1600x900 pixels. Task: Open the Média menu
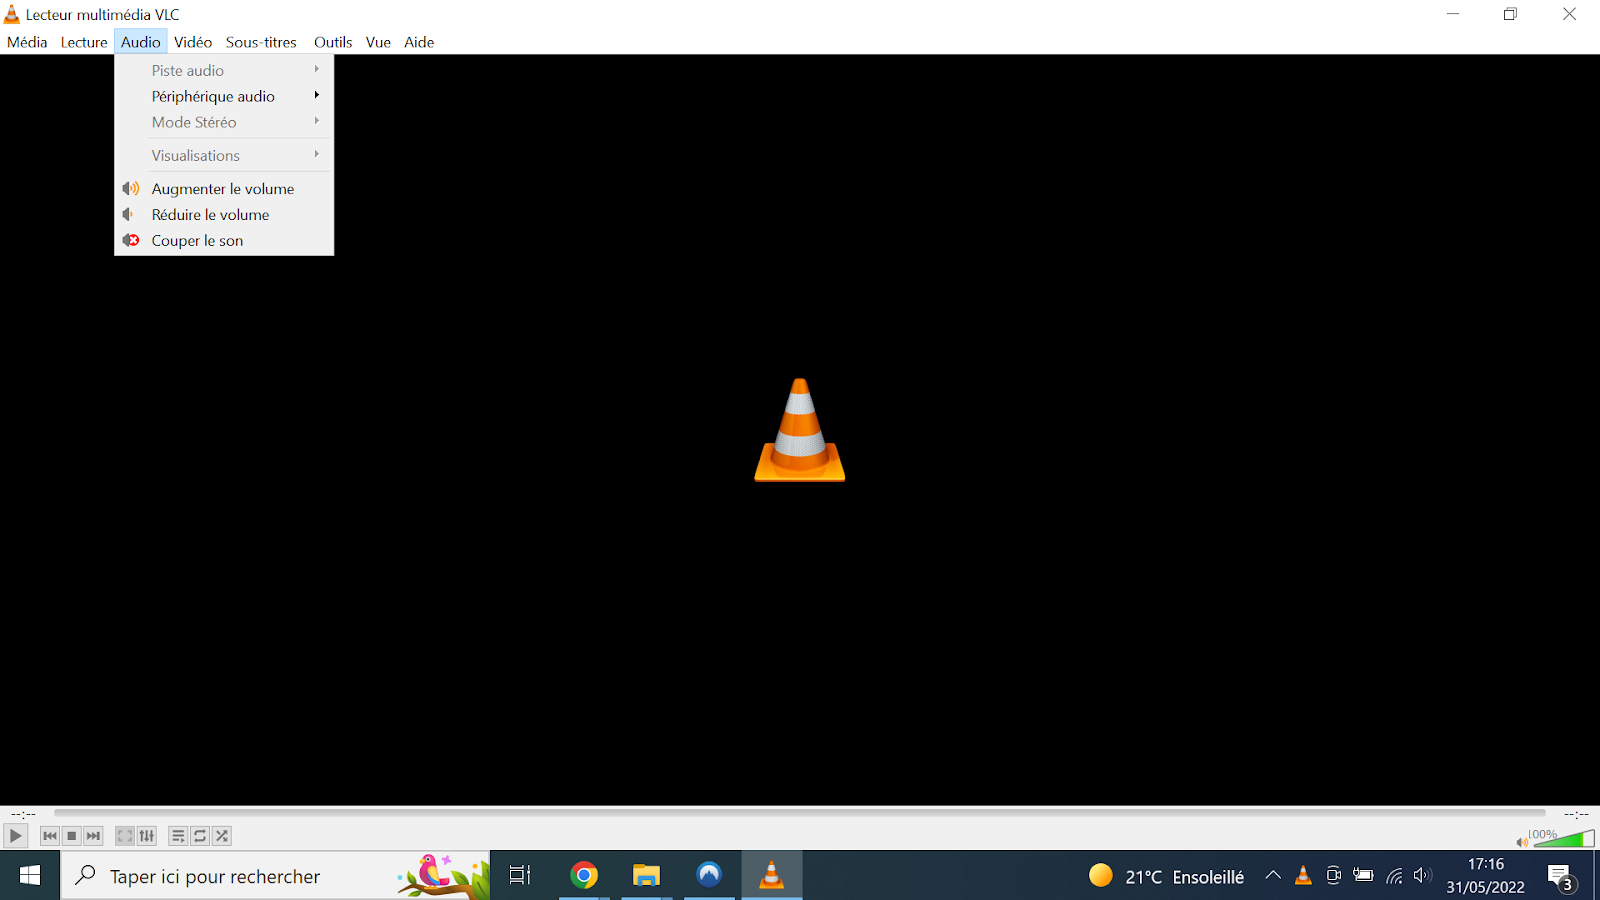[27, 42]
